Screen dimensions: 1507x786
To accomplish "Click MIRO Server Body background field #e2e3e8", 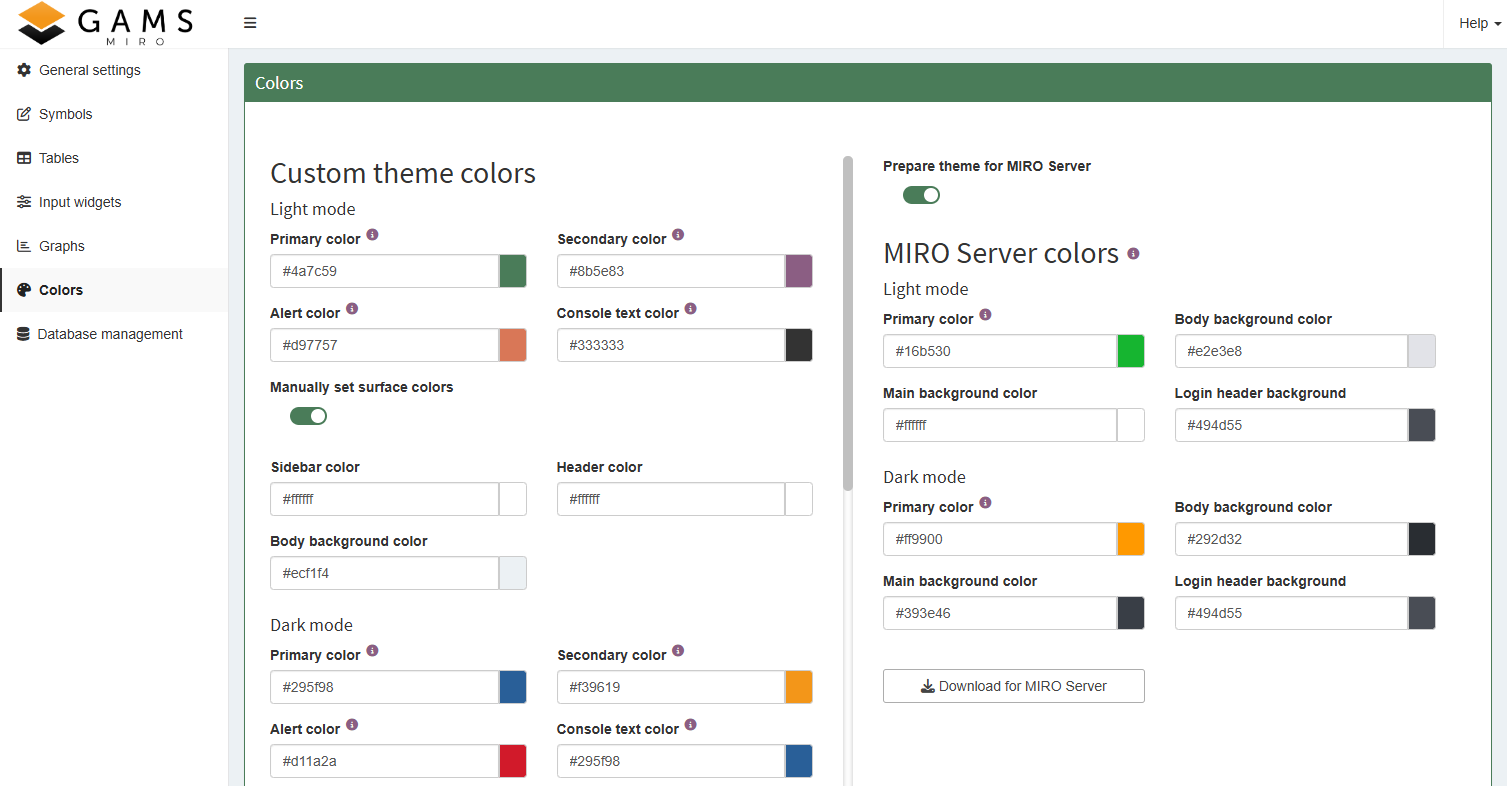I will (x=1291, y=351).
